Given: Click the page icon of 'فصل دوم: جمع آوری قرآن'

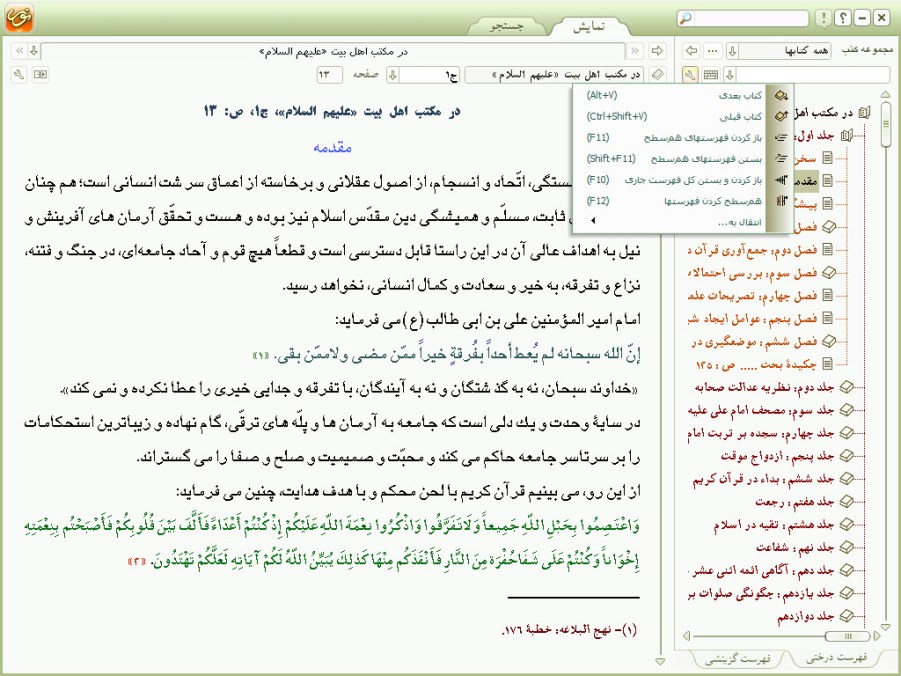Looking at the screenshot, I should 827,250.
